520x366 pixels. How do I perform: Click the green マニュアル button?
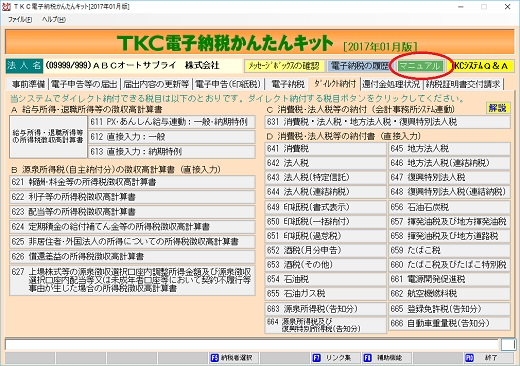[x=420, y=66]
